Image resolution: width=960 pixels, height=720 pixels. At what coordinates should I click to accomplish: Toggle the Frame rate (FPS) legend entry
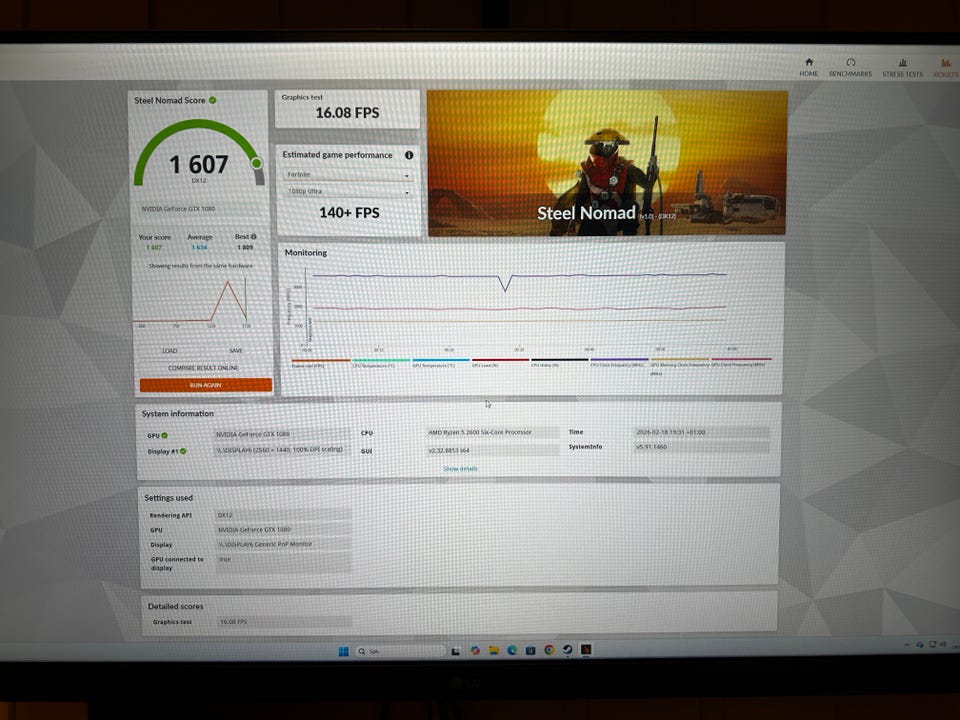(x=320, y=363)
